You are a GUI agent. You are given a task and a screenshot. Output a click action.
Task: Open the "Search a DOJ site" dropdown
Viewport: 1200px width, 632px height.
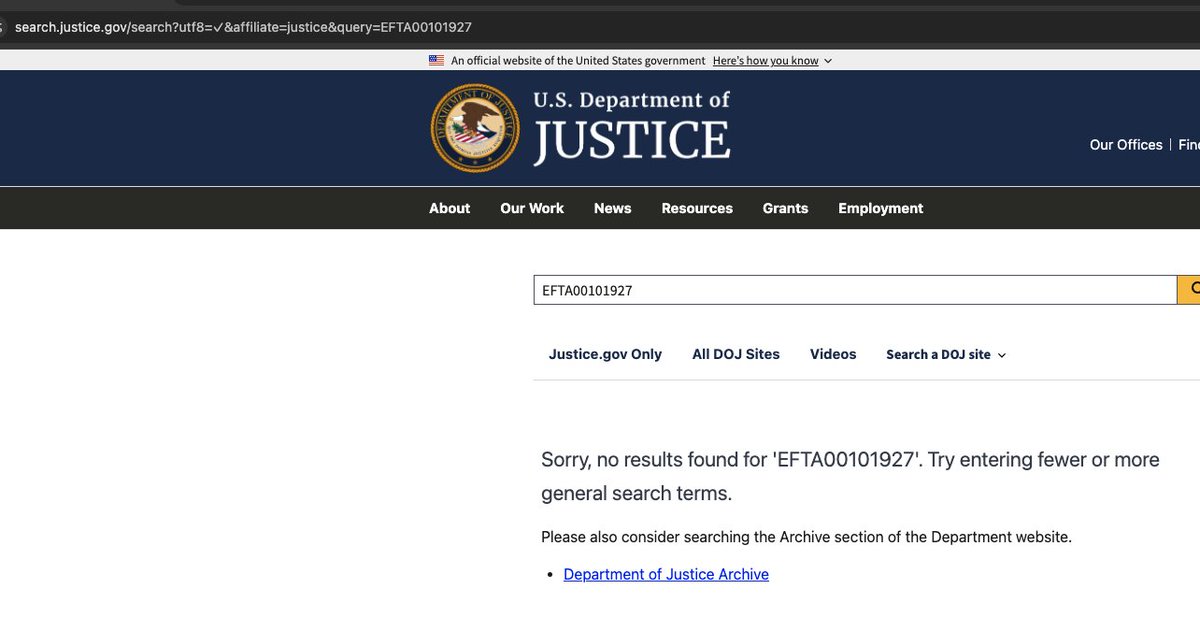(946, 355)
